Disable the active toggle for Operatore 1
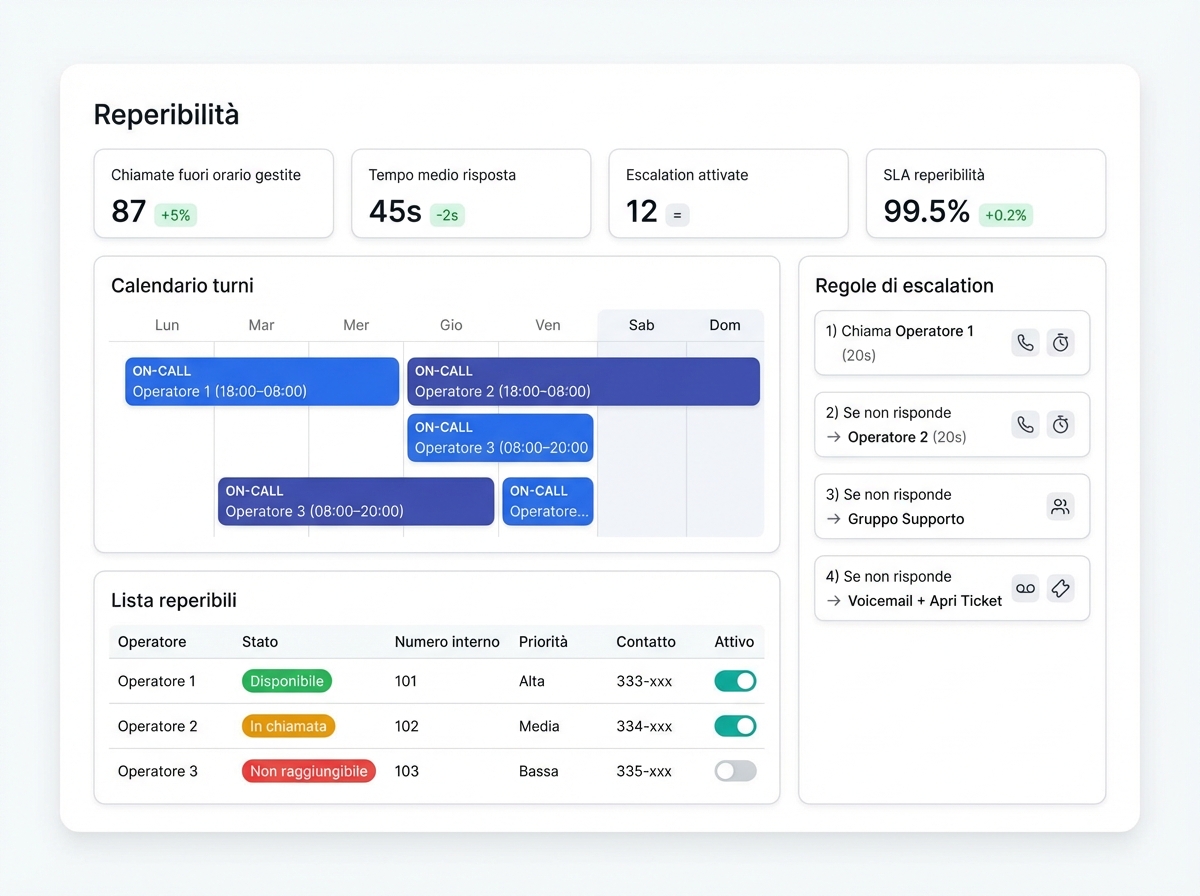 point(735,681)
